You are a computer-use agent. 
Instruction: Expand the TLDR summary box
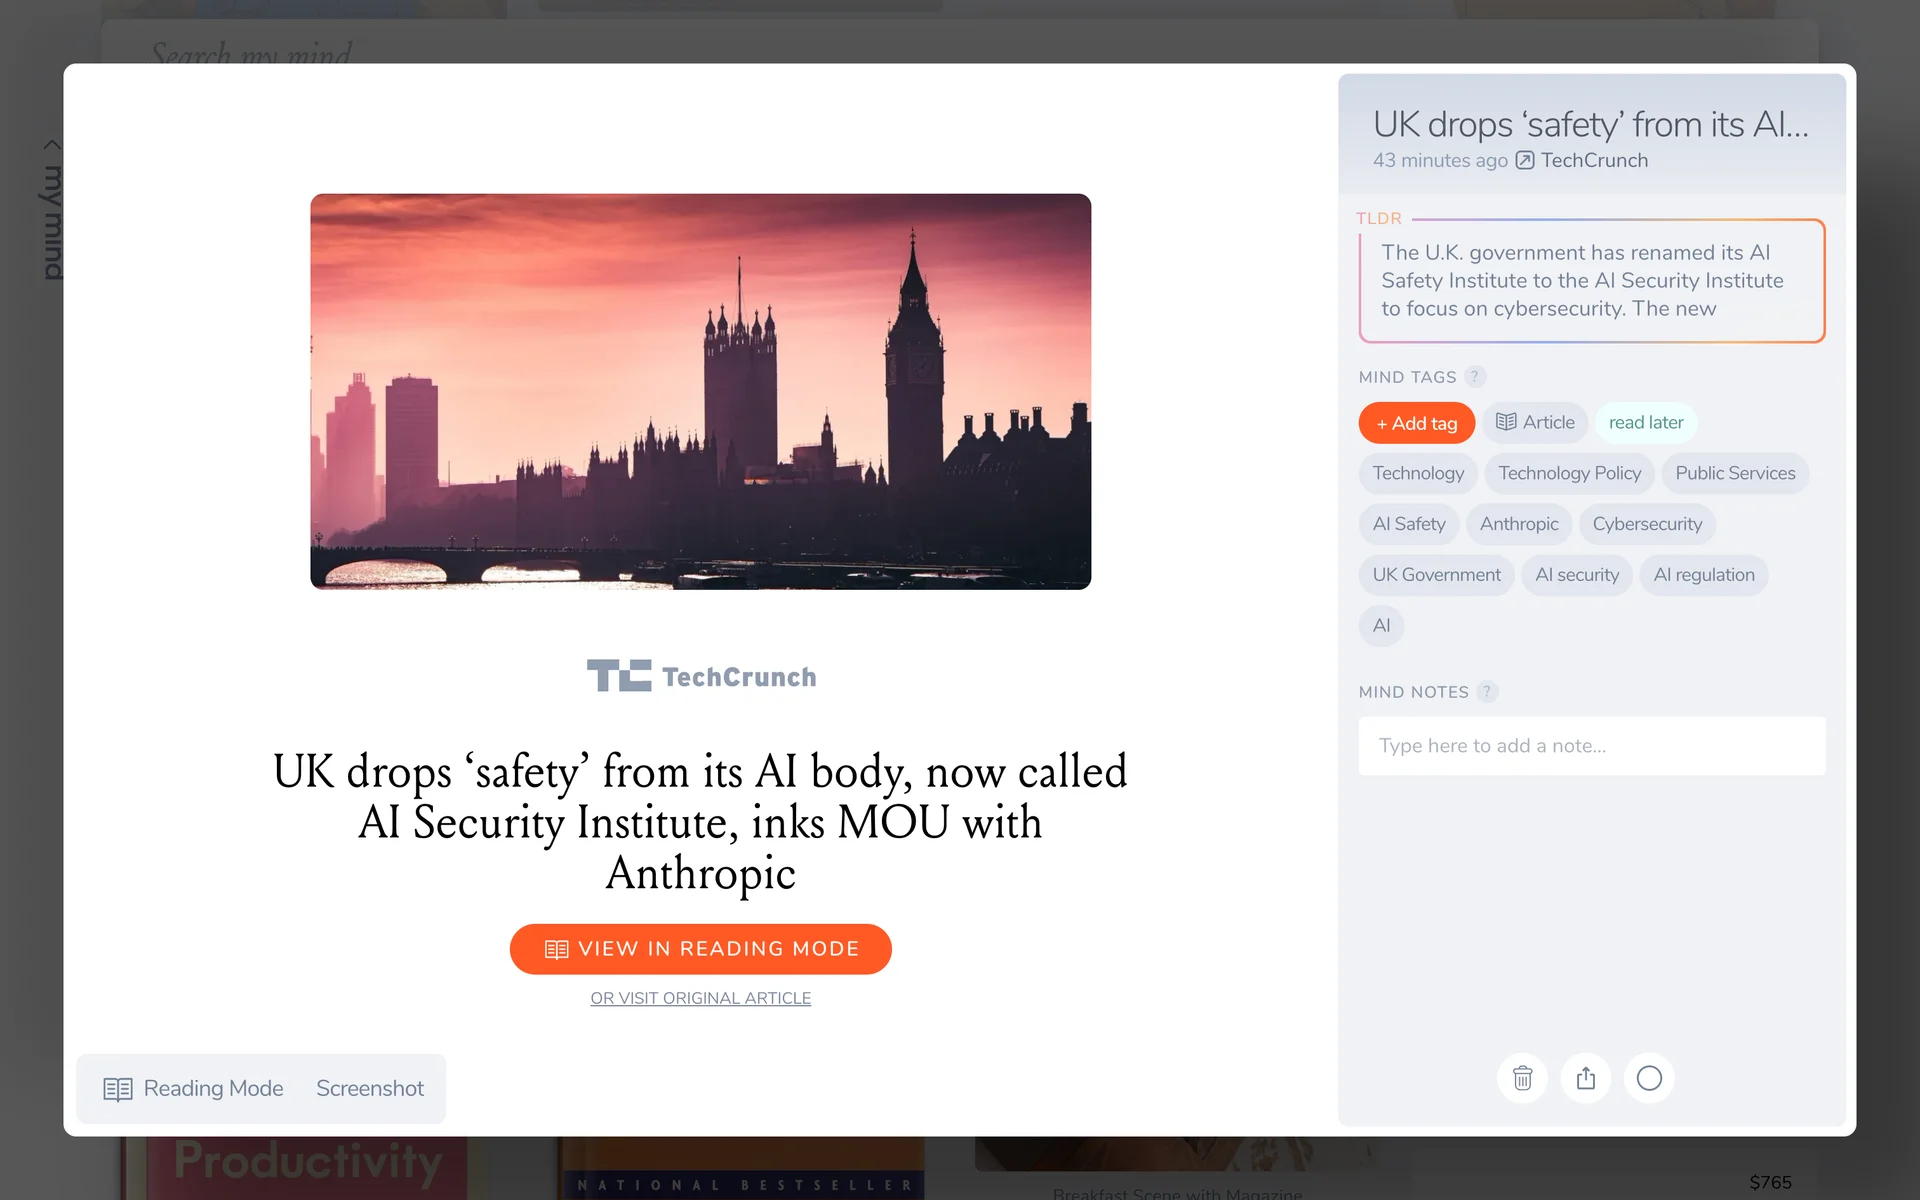[1592, 281]
